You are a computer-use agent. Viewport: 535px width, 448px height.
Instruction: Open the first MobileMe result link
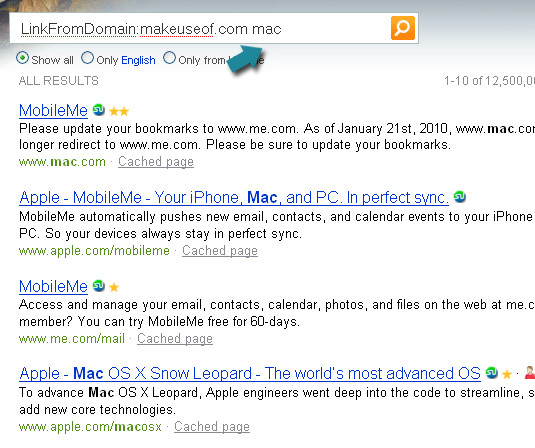click(x=54, y=111)
